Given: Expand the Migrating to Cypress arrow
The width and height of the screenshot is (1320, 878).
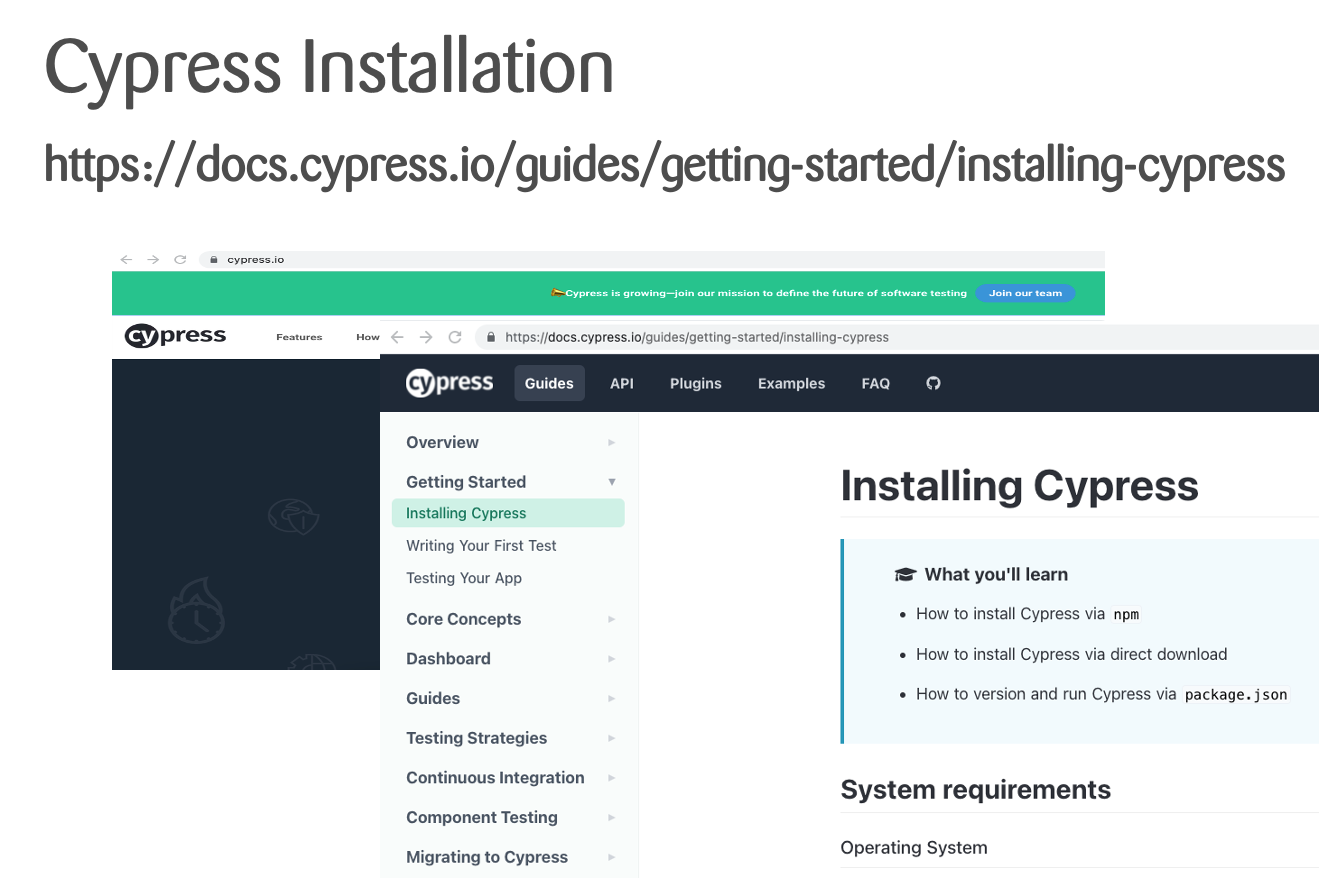Looking at the screenshot, I should 612,857.
